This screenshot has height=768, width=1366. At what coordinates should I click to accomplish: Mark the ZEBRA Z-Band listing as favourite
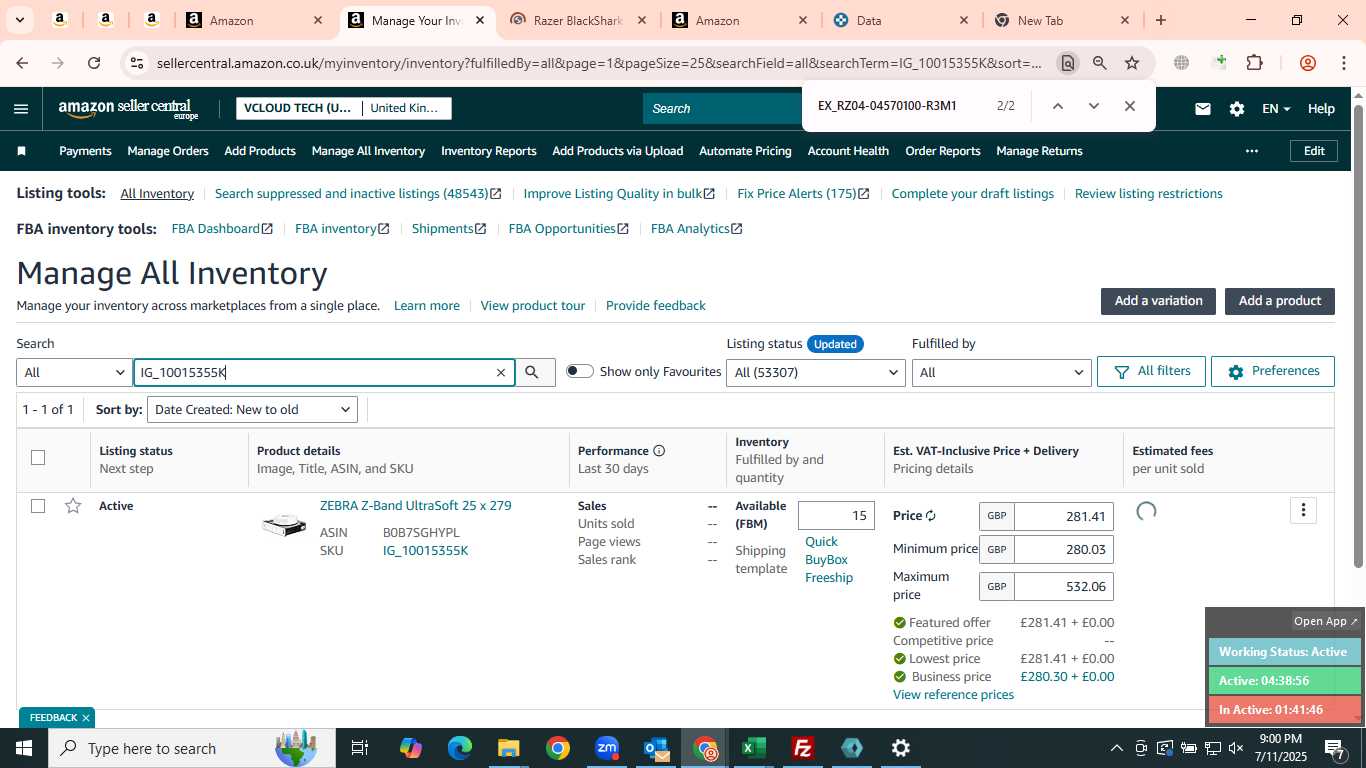click(x=73, y=506)
